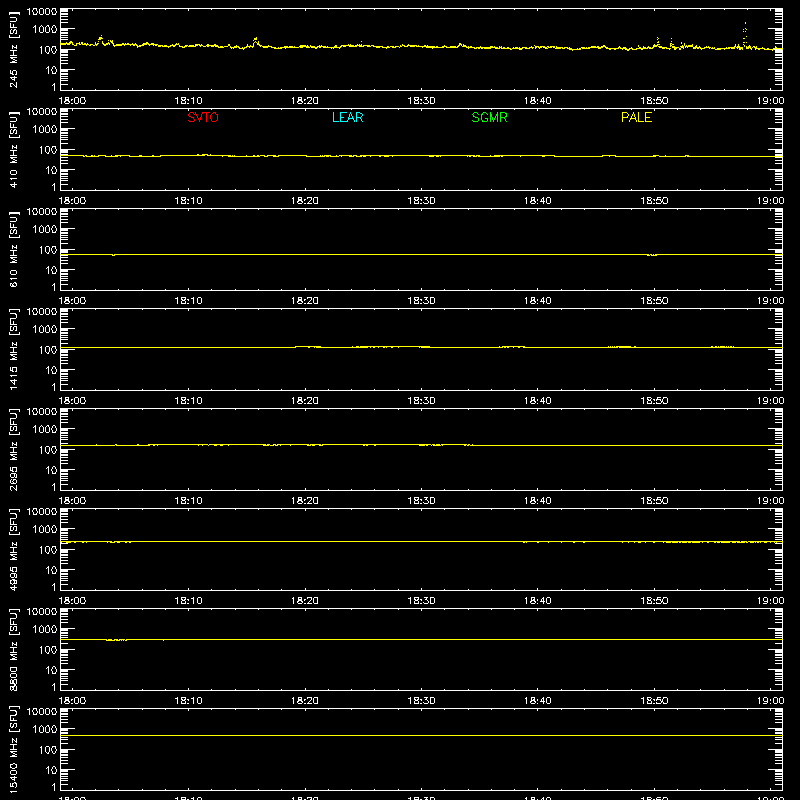Click the yellow PALE station label
The image size is (800, 800).
click(x=636, y=117)
